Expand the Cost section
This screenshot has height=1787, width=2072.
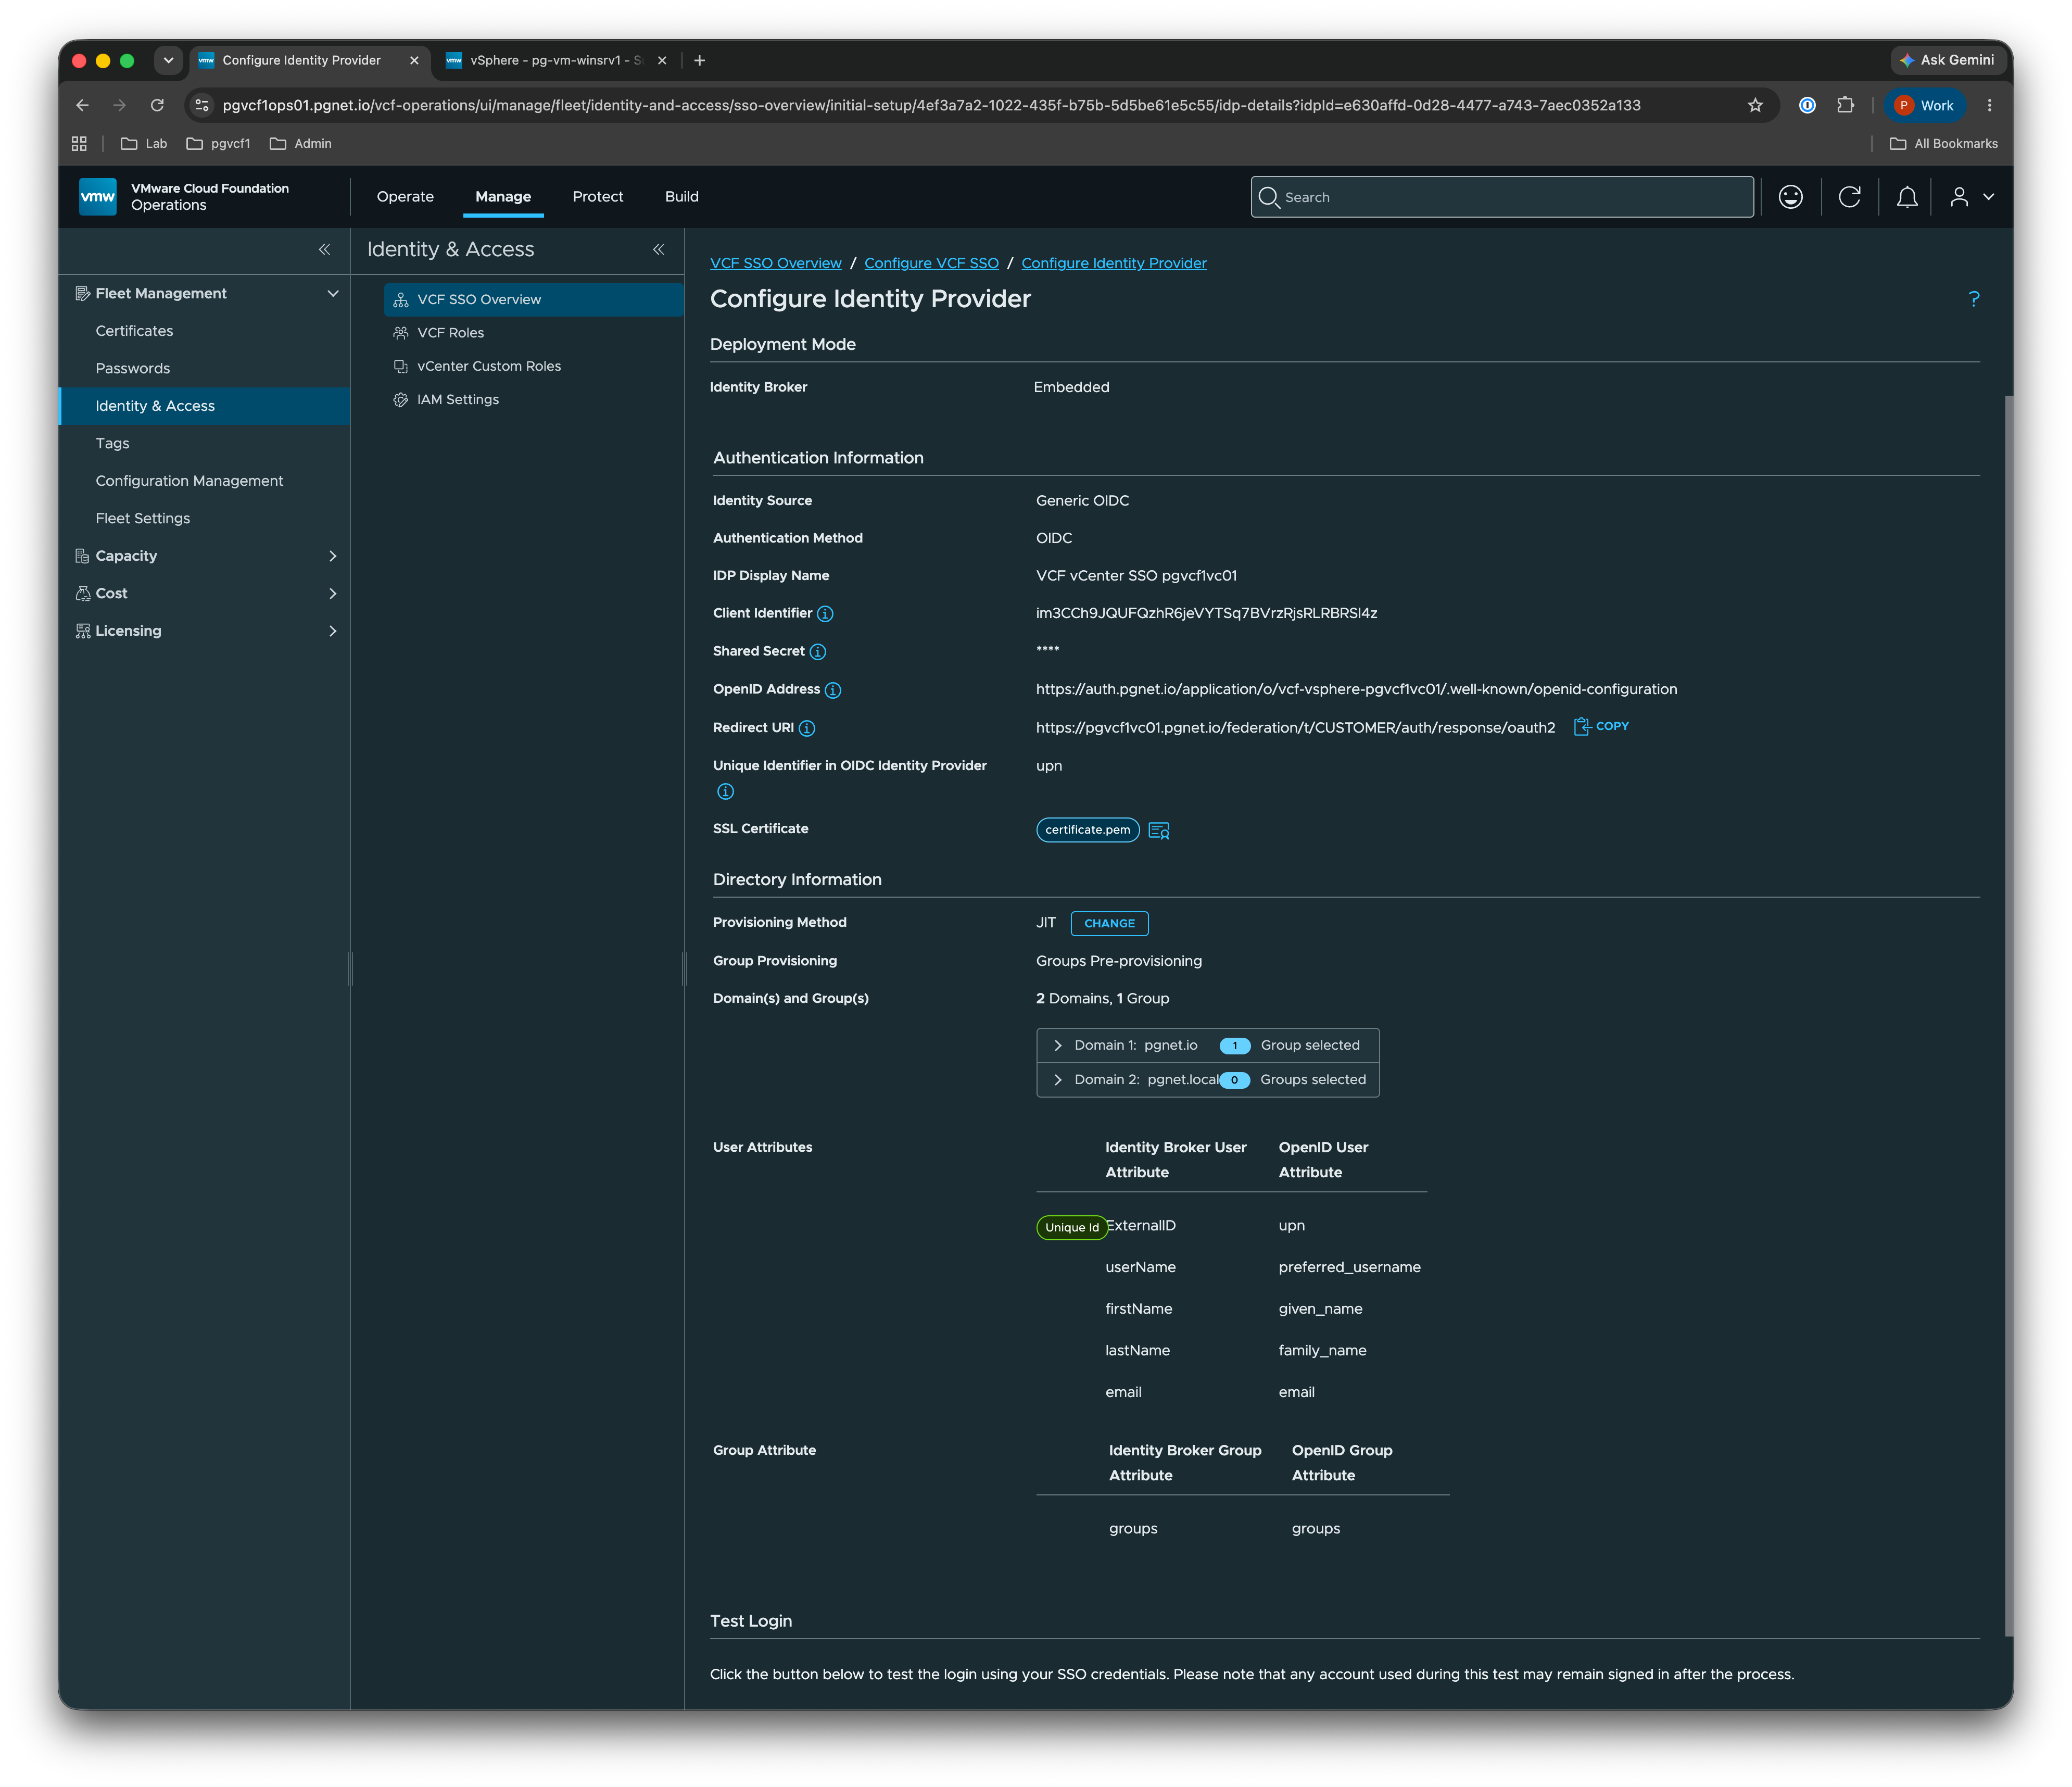(333, 594)
